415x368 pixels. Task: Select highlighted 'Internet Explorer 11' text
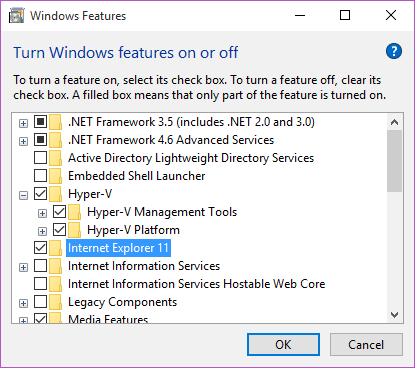pos(118,248)
